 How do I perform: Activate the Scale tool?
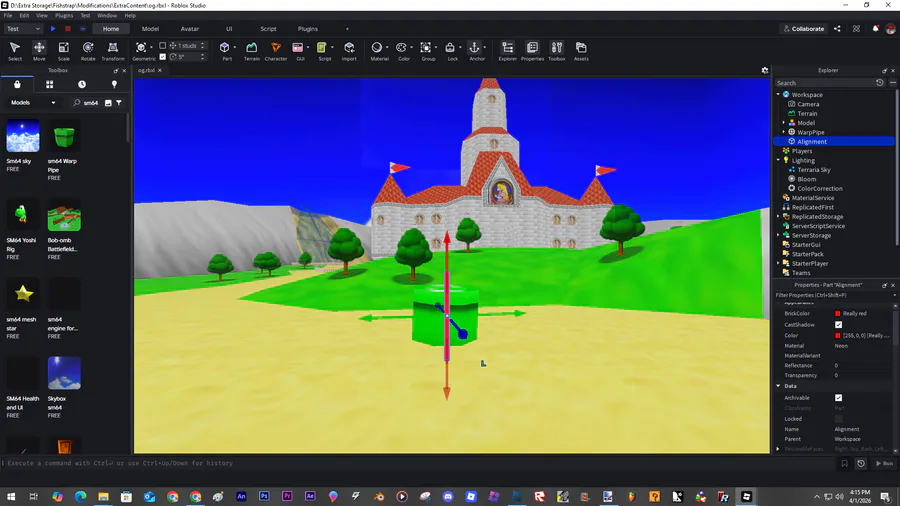pyautogui.click(x=64, y=50)
